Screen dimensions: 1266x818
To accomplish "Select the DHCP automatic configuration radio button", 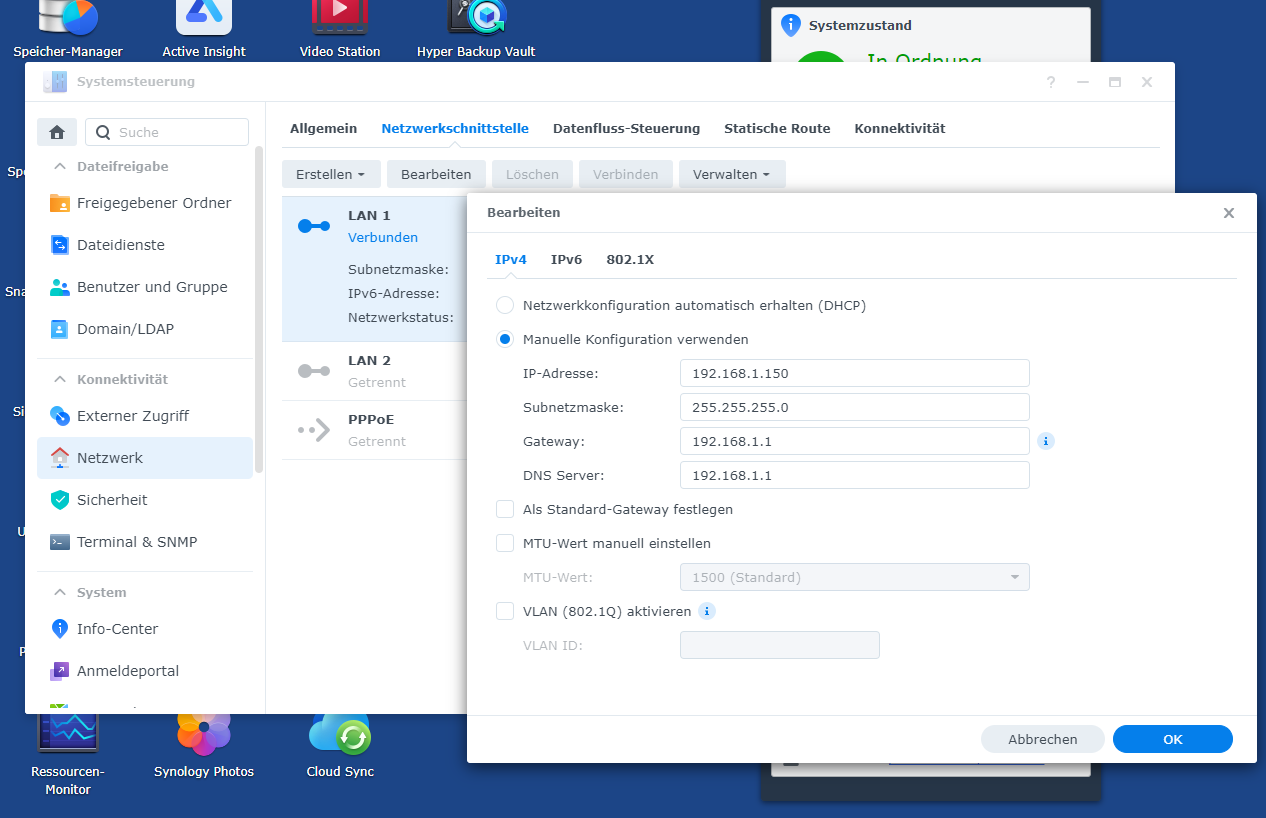I will pyautogui.click(x=505, y=305).
